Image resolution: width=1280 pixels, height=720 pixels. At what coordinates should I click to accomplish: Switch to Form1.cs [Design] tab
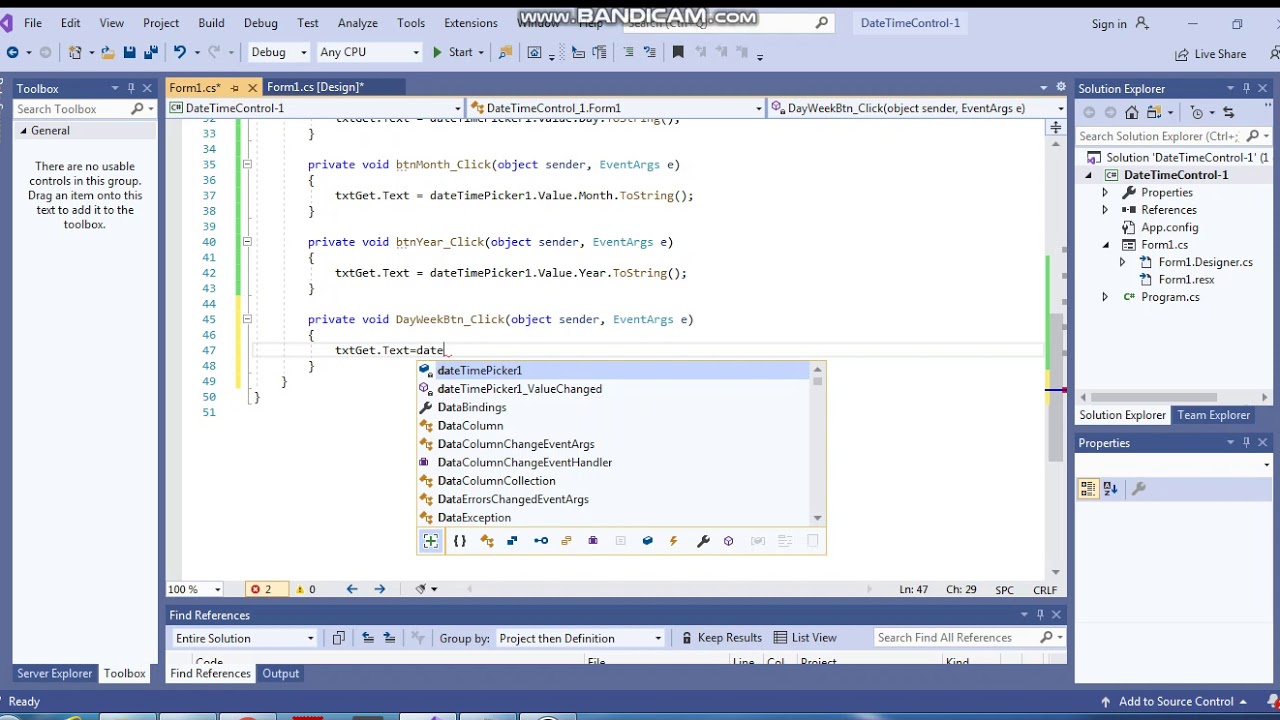(x=315, y=87)
